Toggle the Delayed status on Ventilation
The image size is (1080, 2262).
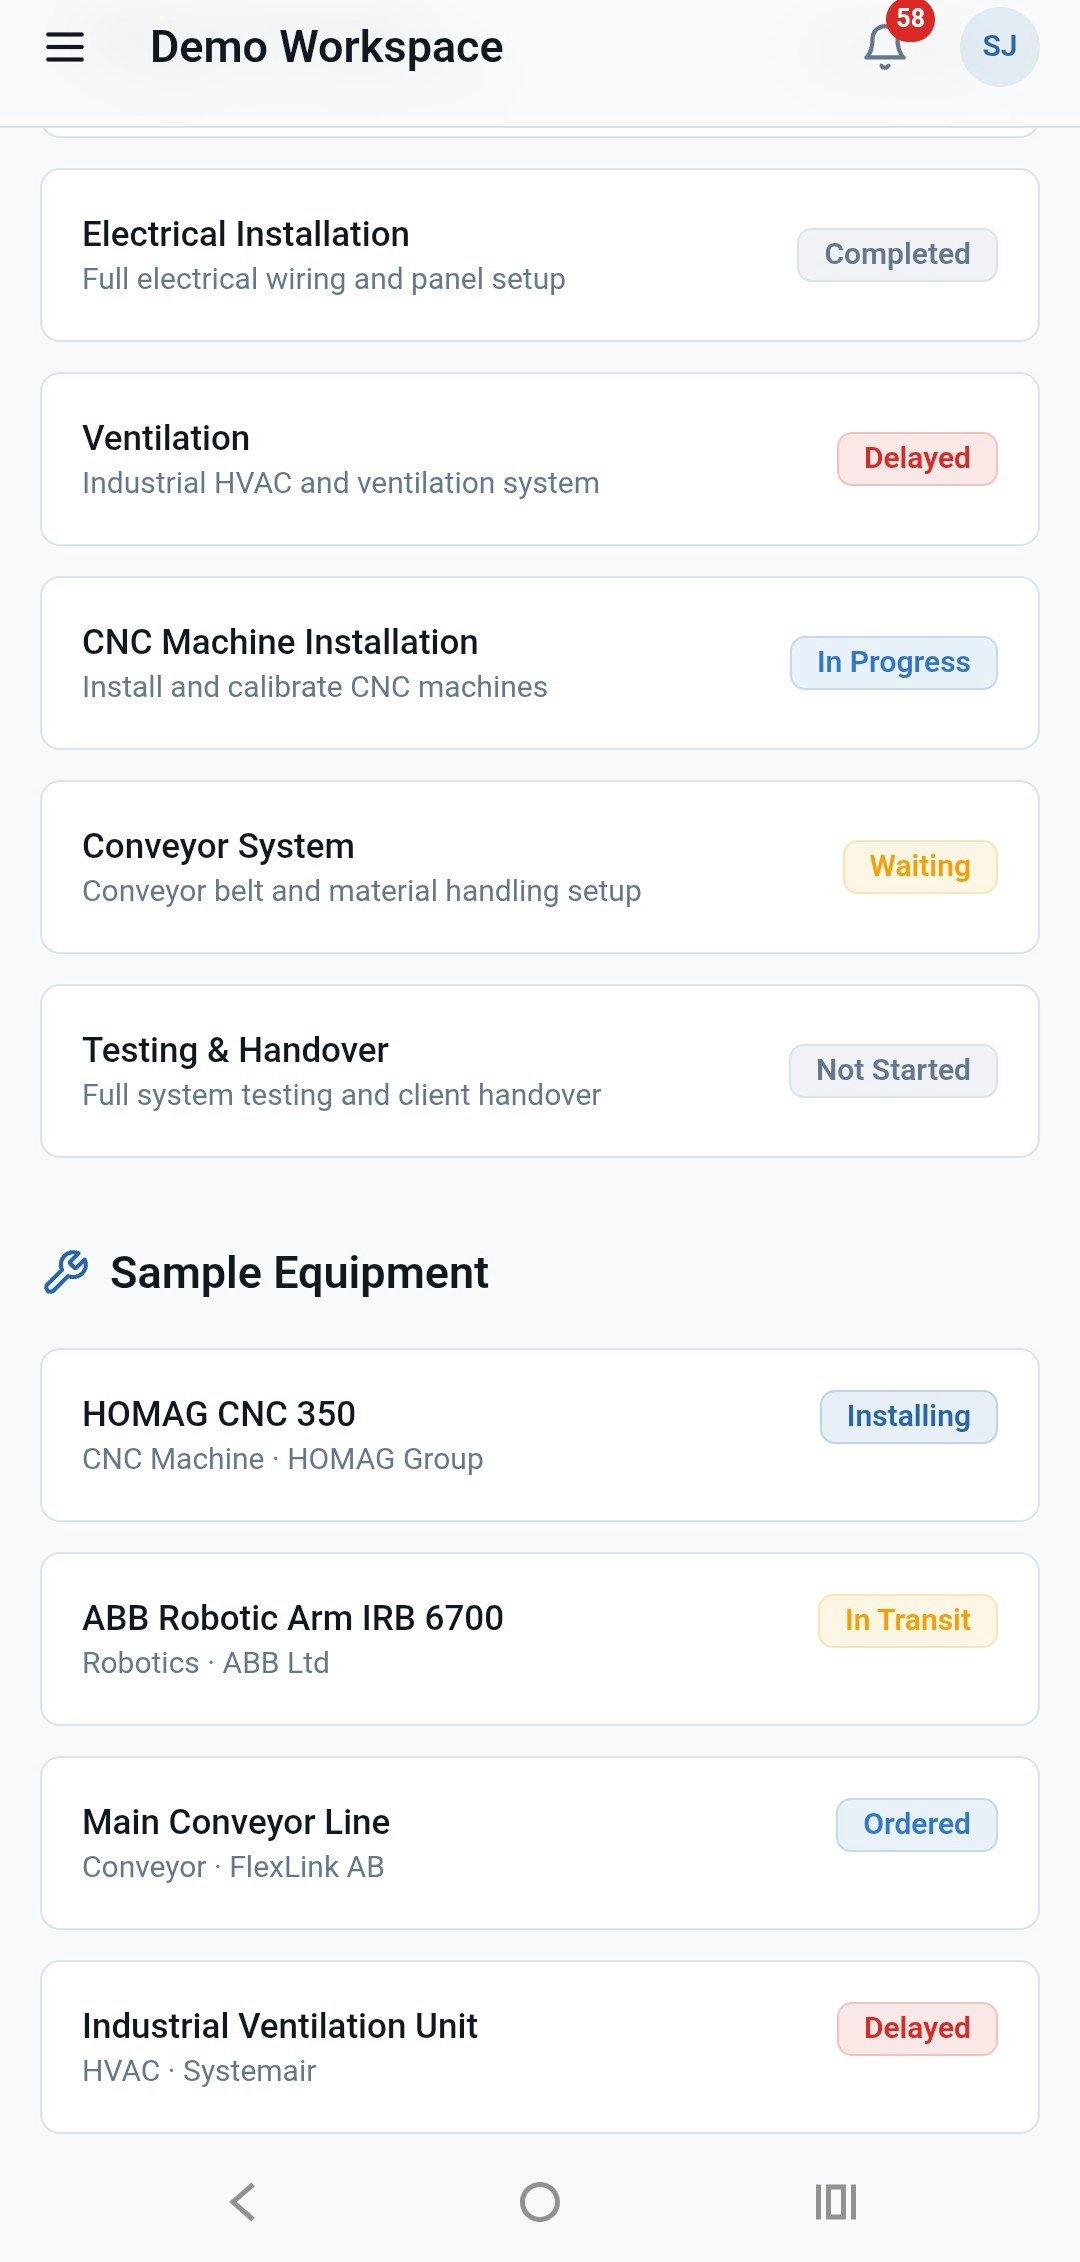pyautogui.click(x=916, y=458)
